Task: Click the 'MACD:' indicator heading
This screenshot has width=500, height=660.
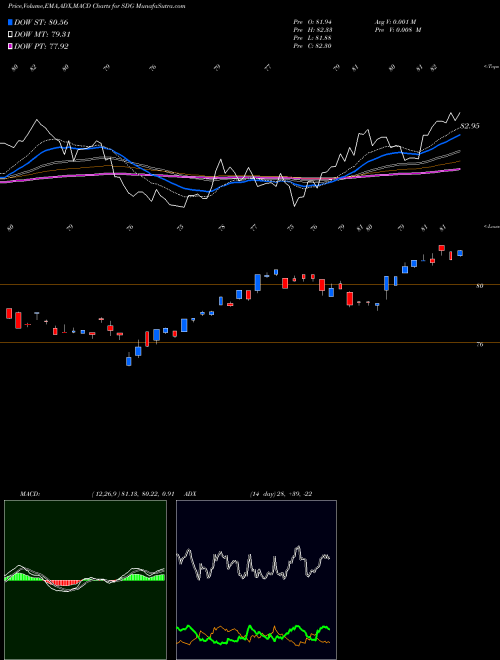Action: coord(30,494)
